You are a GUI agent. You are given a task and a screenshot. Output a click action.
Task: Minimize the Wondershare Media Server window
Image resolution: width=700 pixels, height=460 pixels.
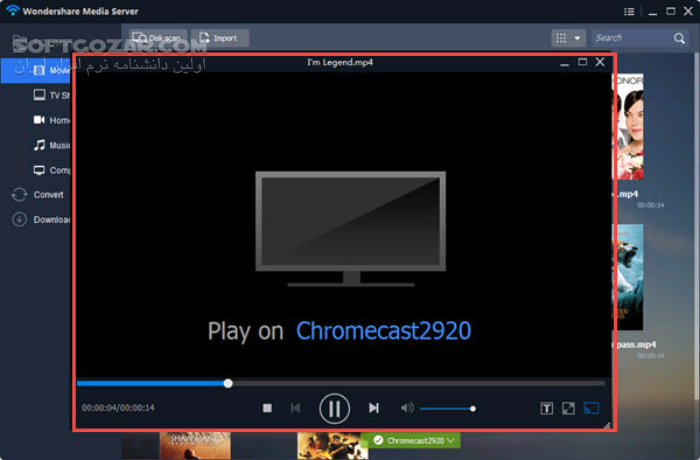[x=653, y=13]
